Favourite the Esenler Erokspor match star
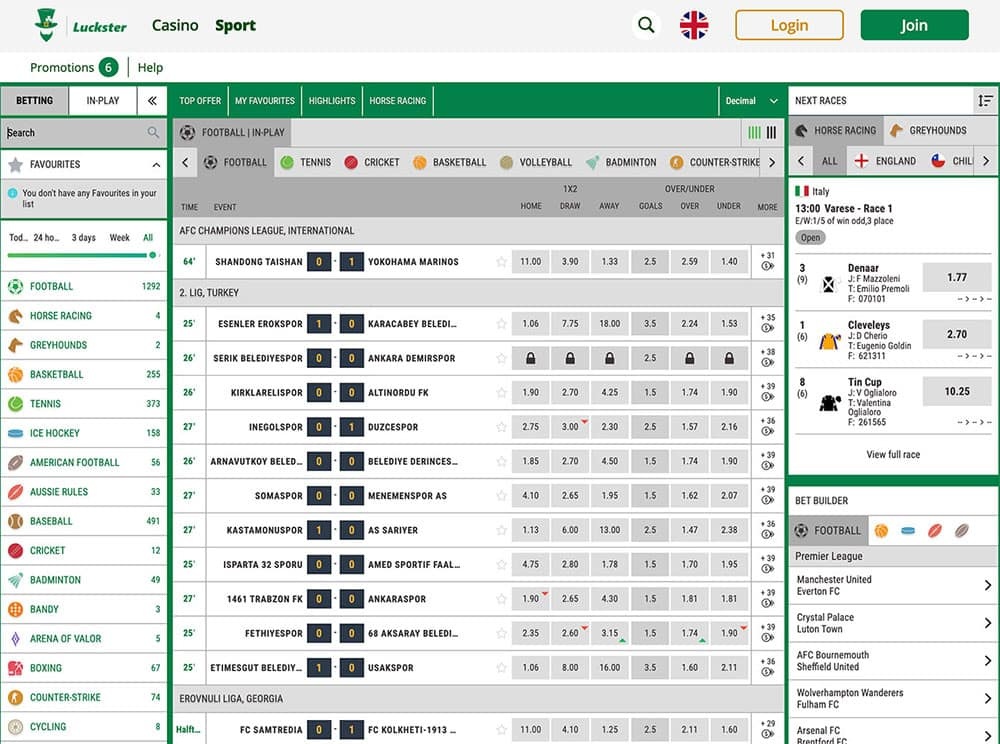1000x744 pixels. 501,324
